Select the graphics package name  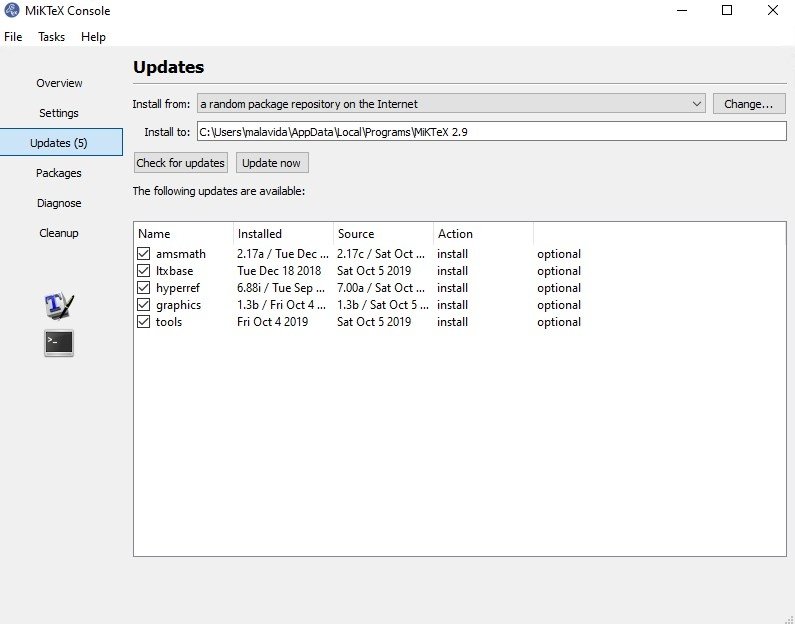pyautogui.click(x=178, y=305)
